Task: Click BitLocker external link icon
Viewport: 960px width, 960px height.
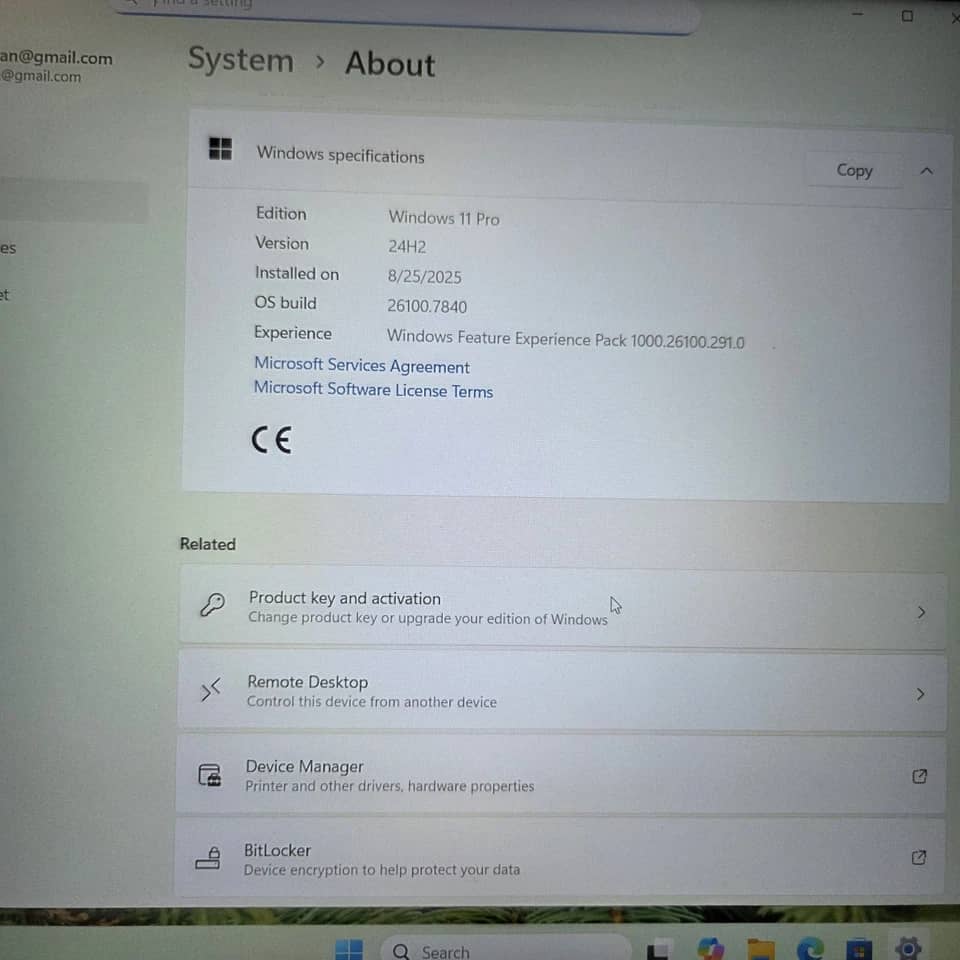Action: click(918, 857)
